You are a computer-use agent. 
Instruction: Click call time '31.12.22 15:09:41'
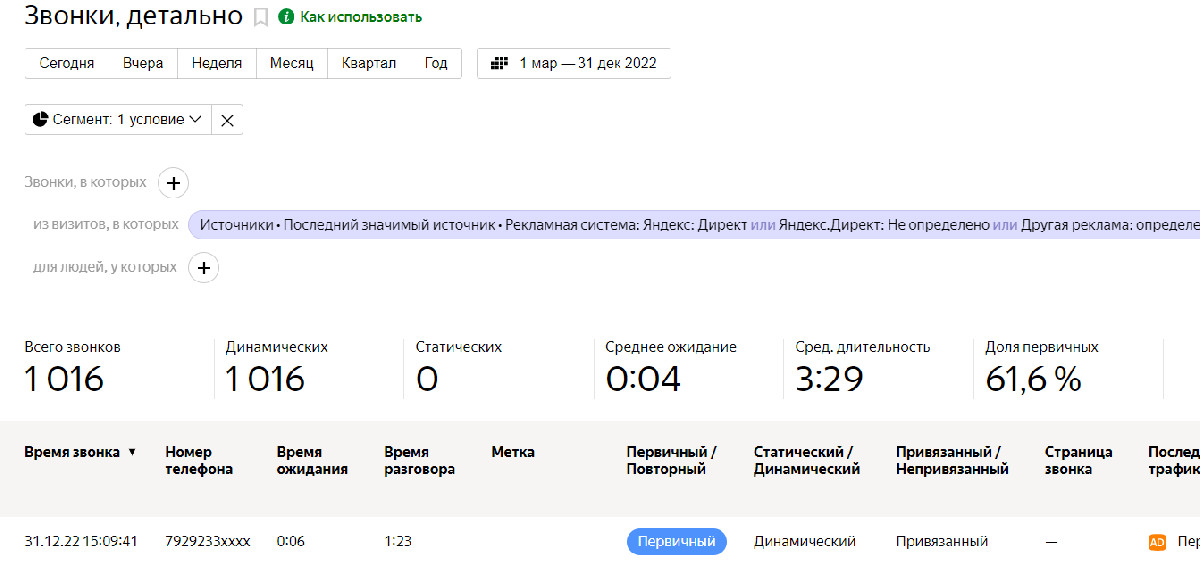point(80,541)
